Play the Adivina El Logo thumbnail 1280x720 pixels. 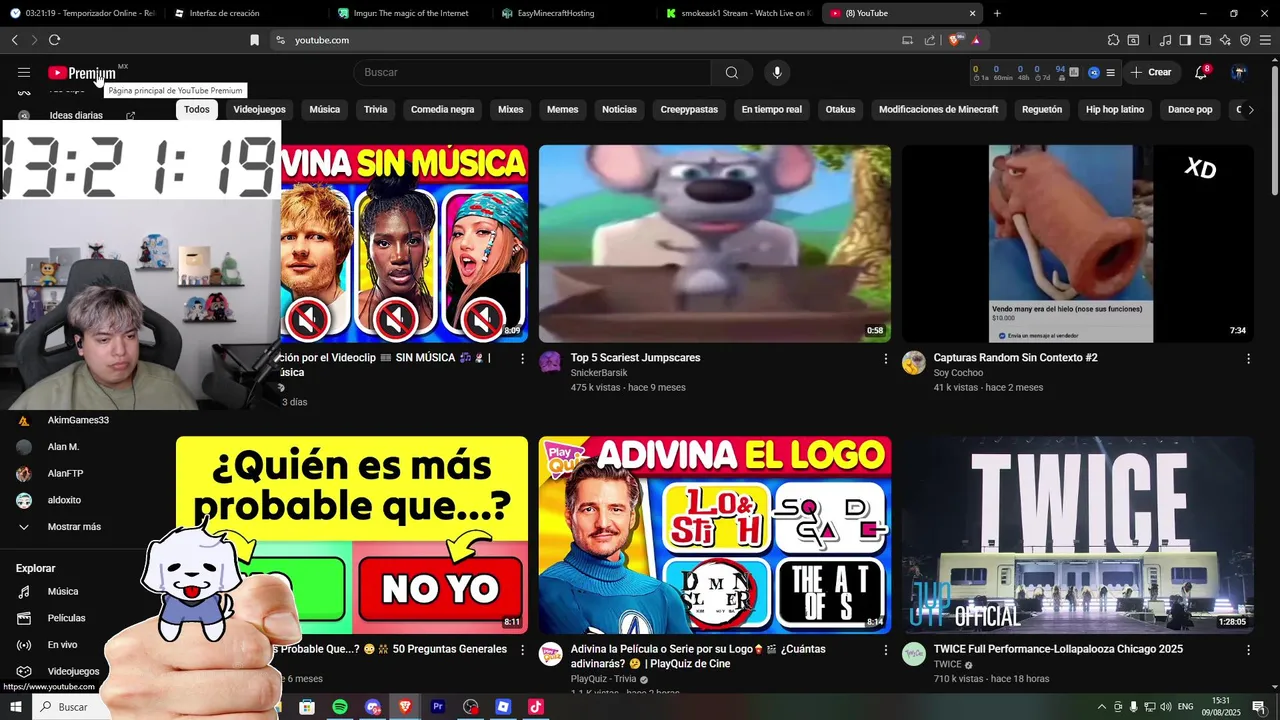715,535
